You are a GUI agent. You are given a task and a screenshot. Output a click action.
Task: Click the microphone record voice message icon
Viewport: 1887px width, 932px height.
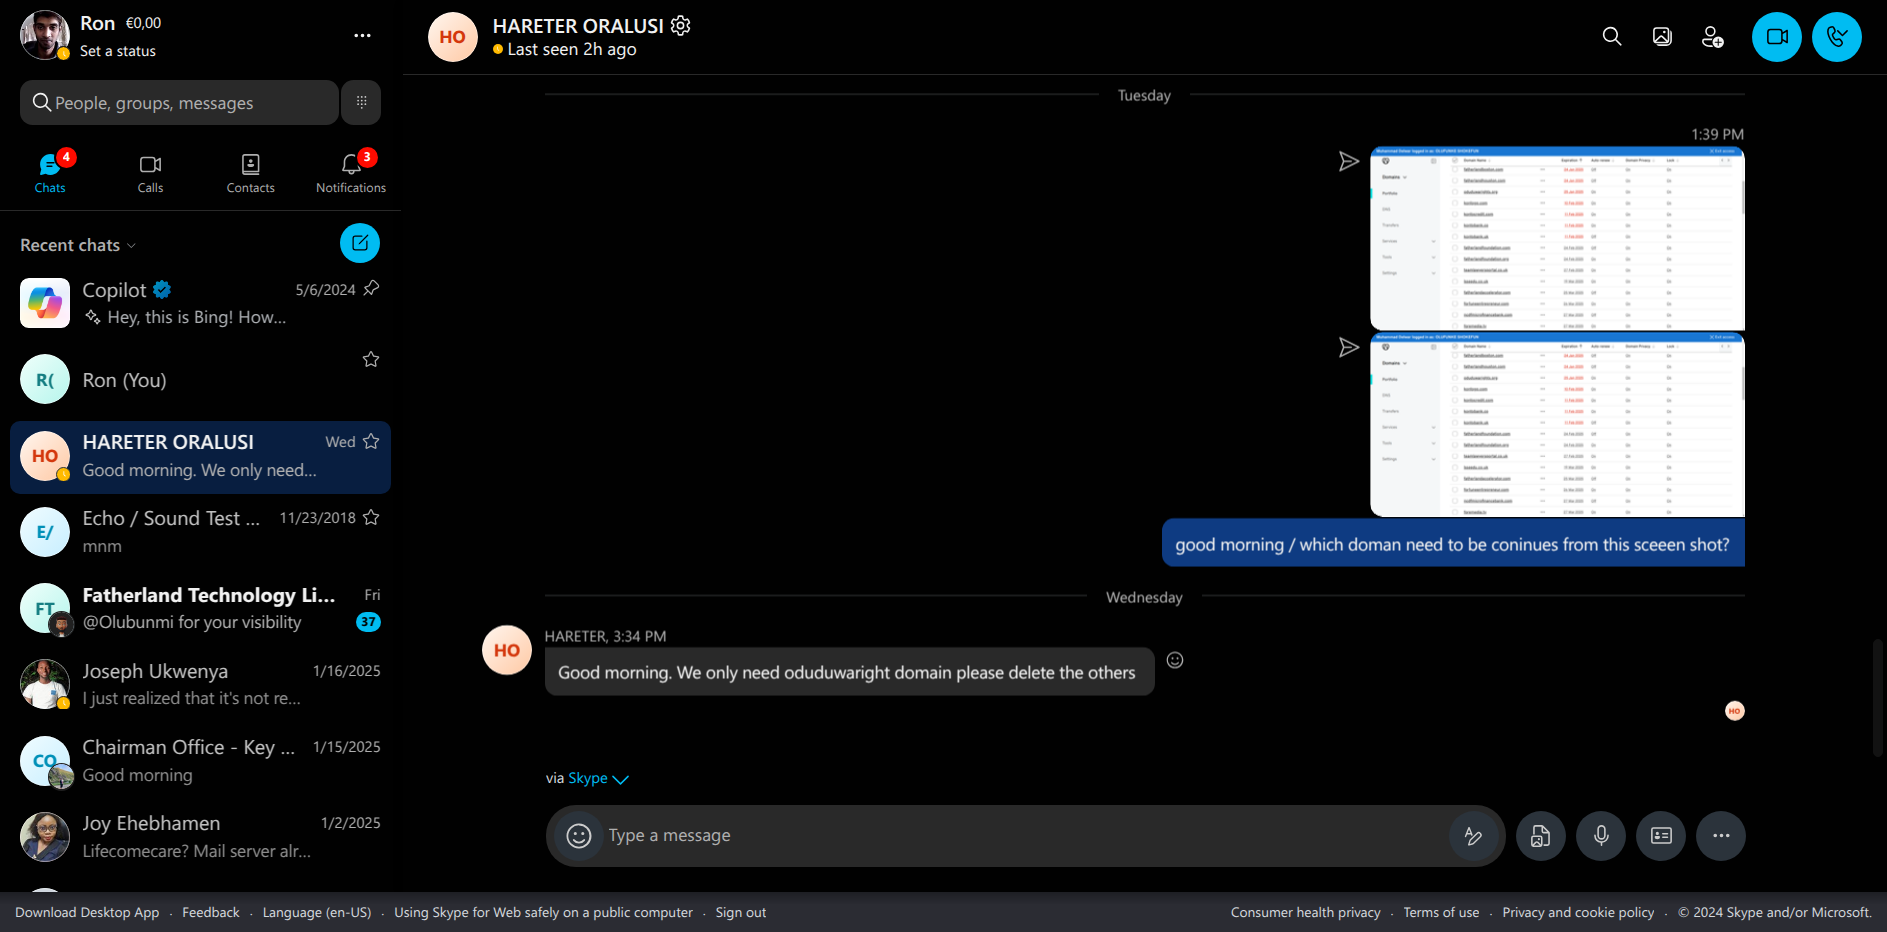coord(1600,836)
